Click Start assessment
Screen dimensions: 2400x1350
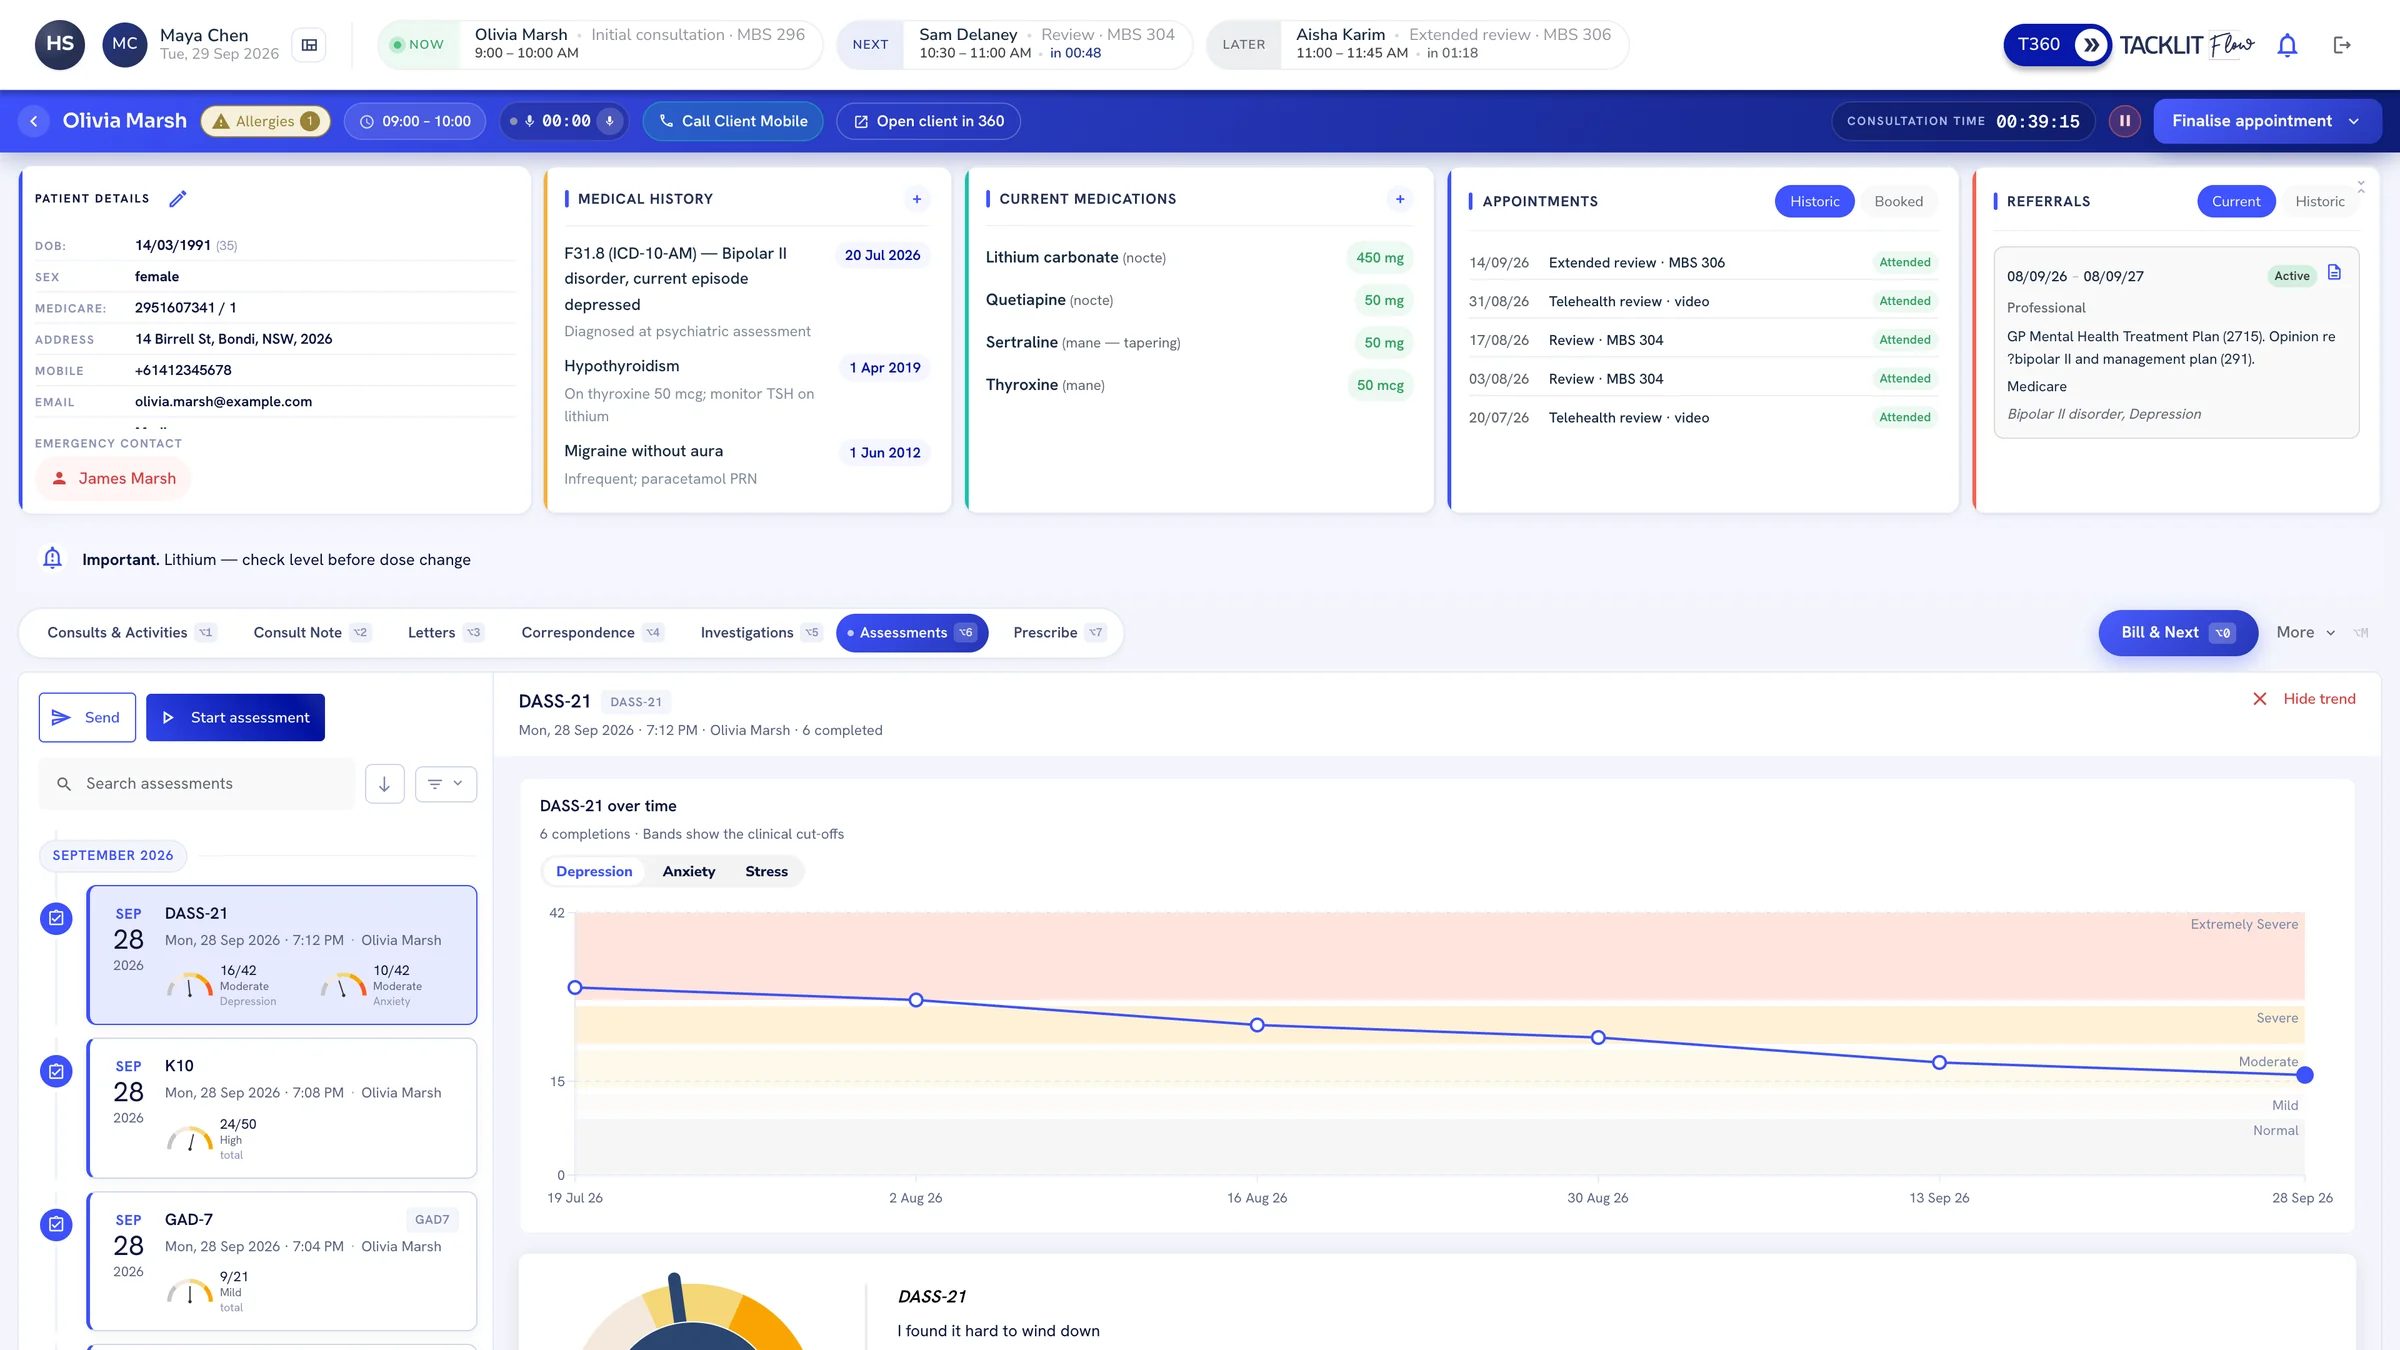coord(235,718)
